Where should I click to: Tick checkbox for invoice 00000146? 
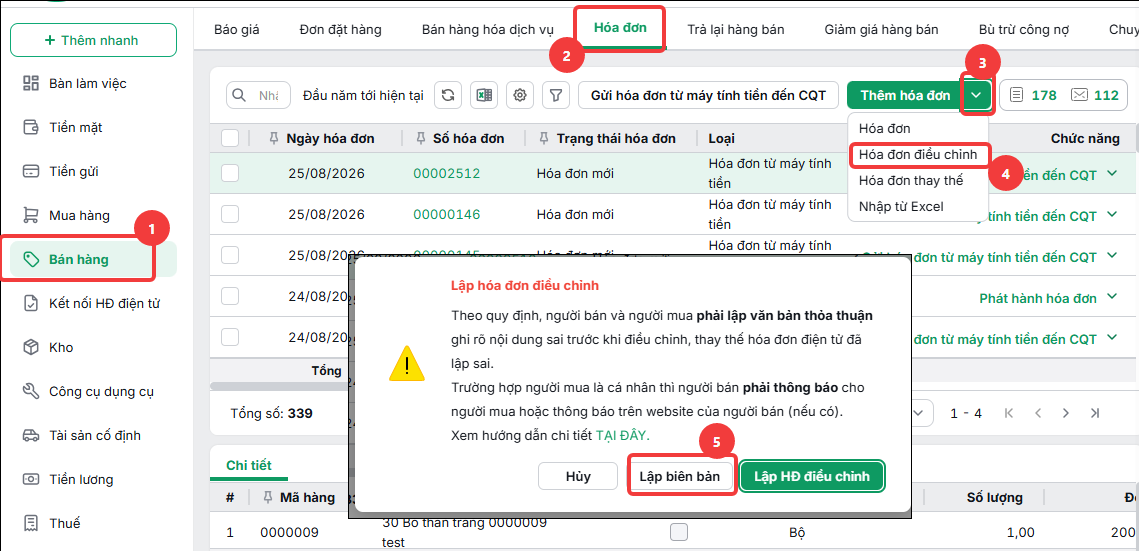pyautogui.click(x=230, y=214)
